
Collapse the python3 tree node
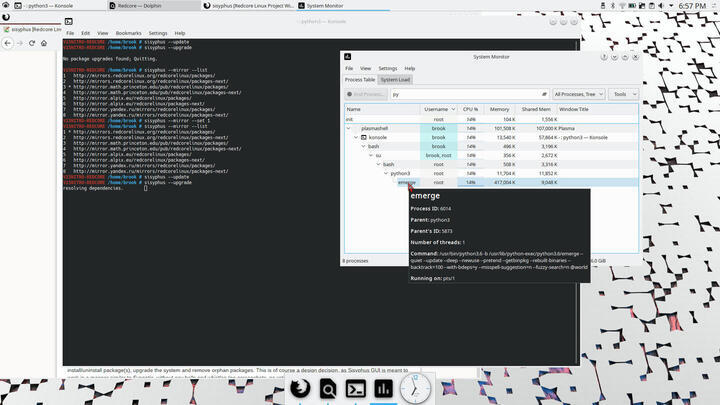coord(386,174)
